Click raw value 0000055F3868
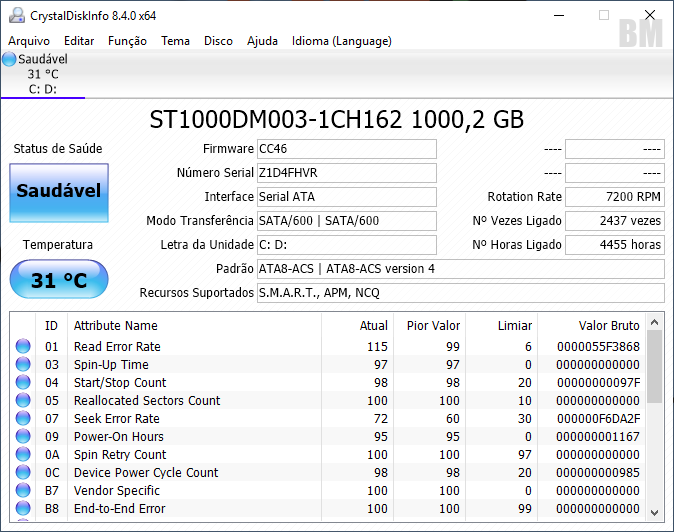Viewport: 674px width, 532px height. click(x=598, y=347)
